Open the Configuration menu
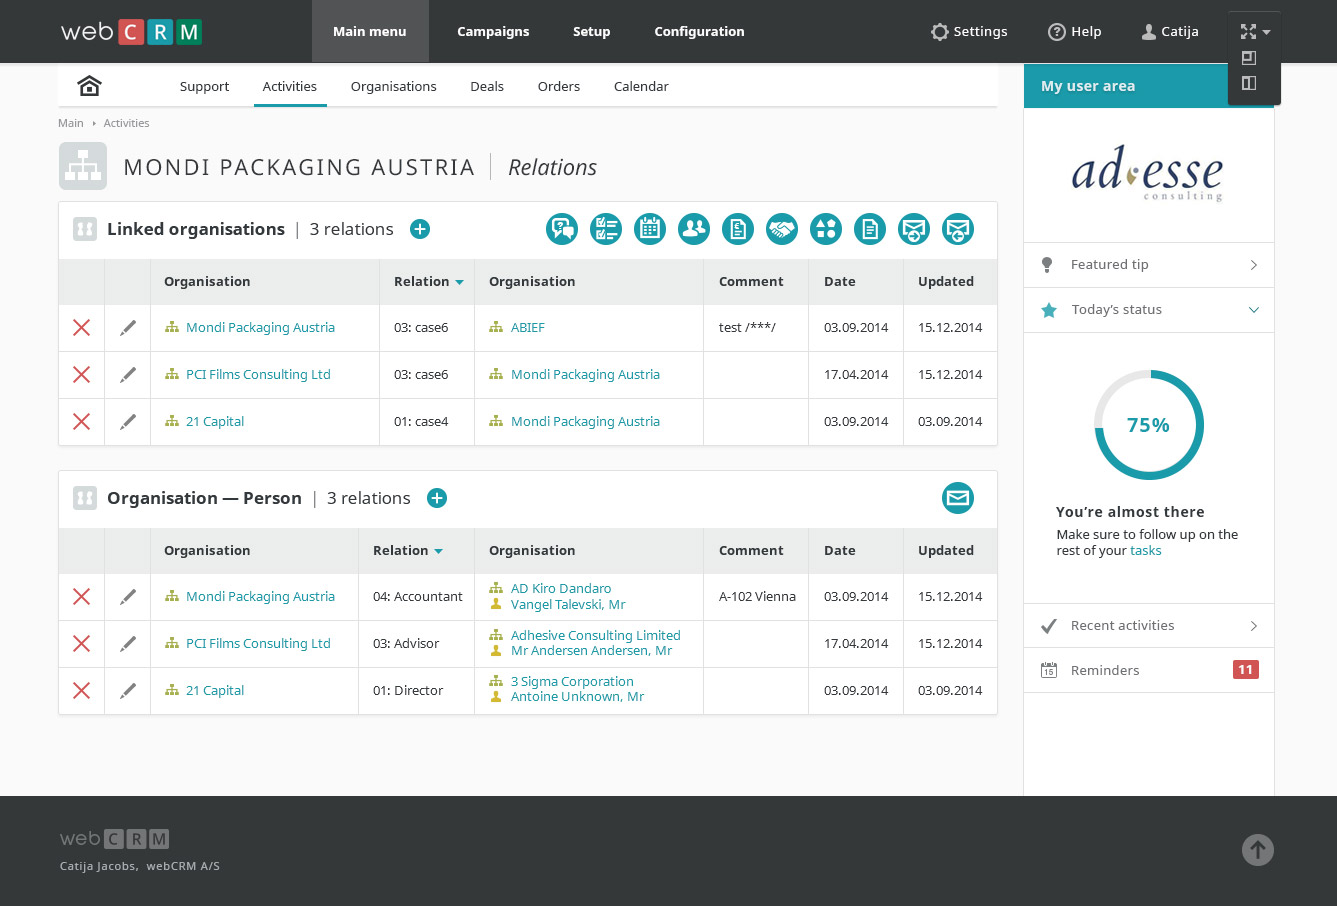Screen dimensions: 1337x906 click(x=699, y=31)
